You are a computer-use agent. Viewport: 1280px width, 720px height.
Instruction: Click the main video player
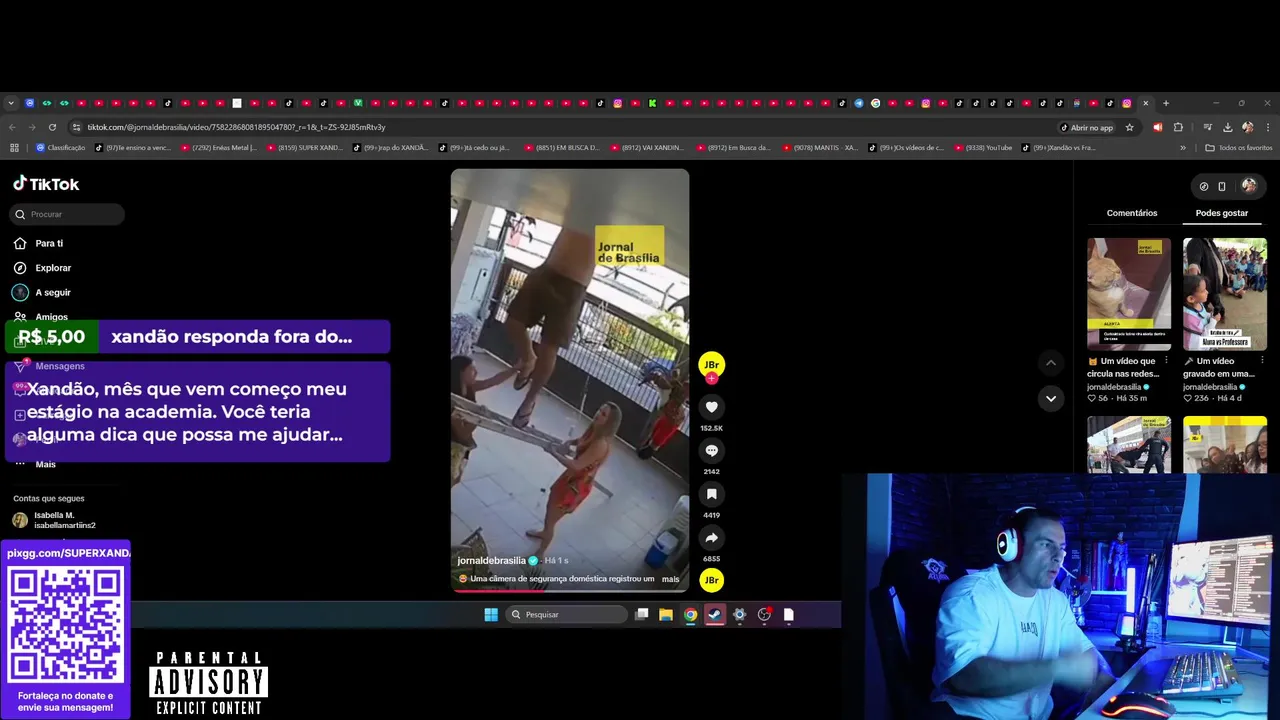[x=570, y=381]
